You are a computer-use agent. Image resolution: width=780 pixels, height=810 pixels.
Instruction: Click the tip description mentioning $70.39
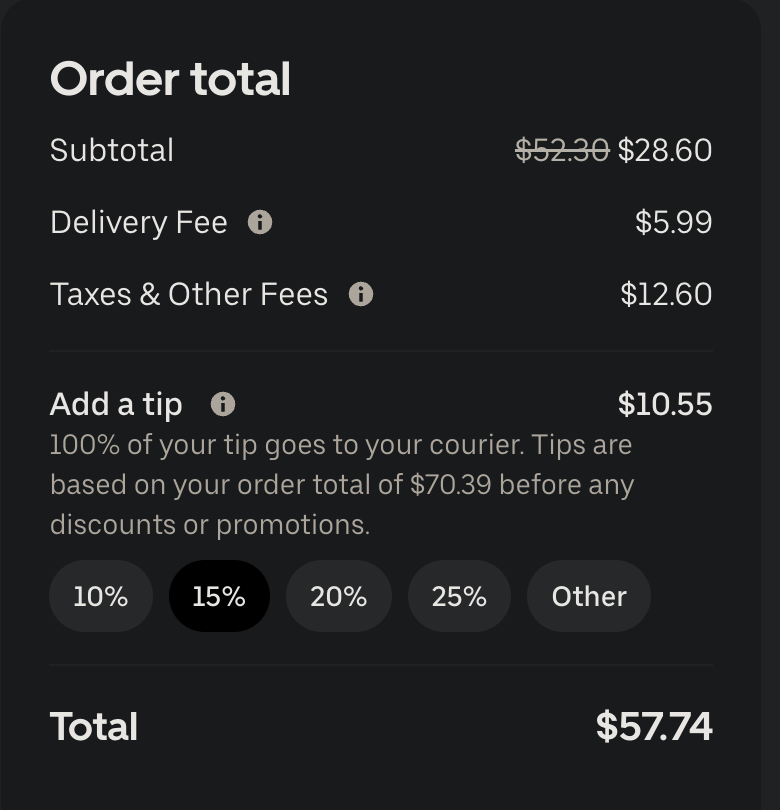[x=342, y=485]
